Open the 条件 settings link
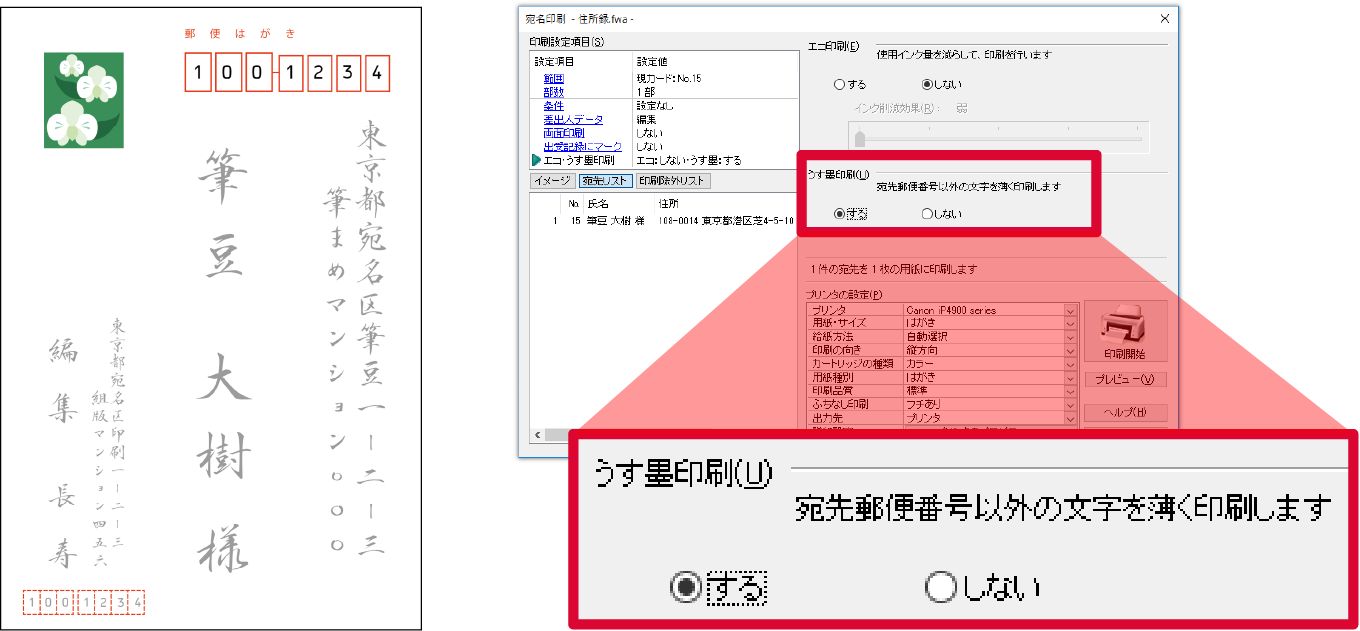Viewport: 1360px width, 631px height. click(553, 106)
